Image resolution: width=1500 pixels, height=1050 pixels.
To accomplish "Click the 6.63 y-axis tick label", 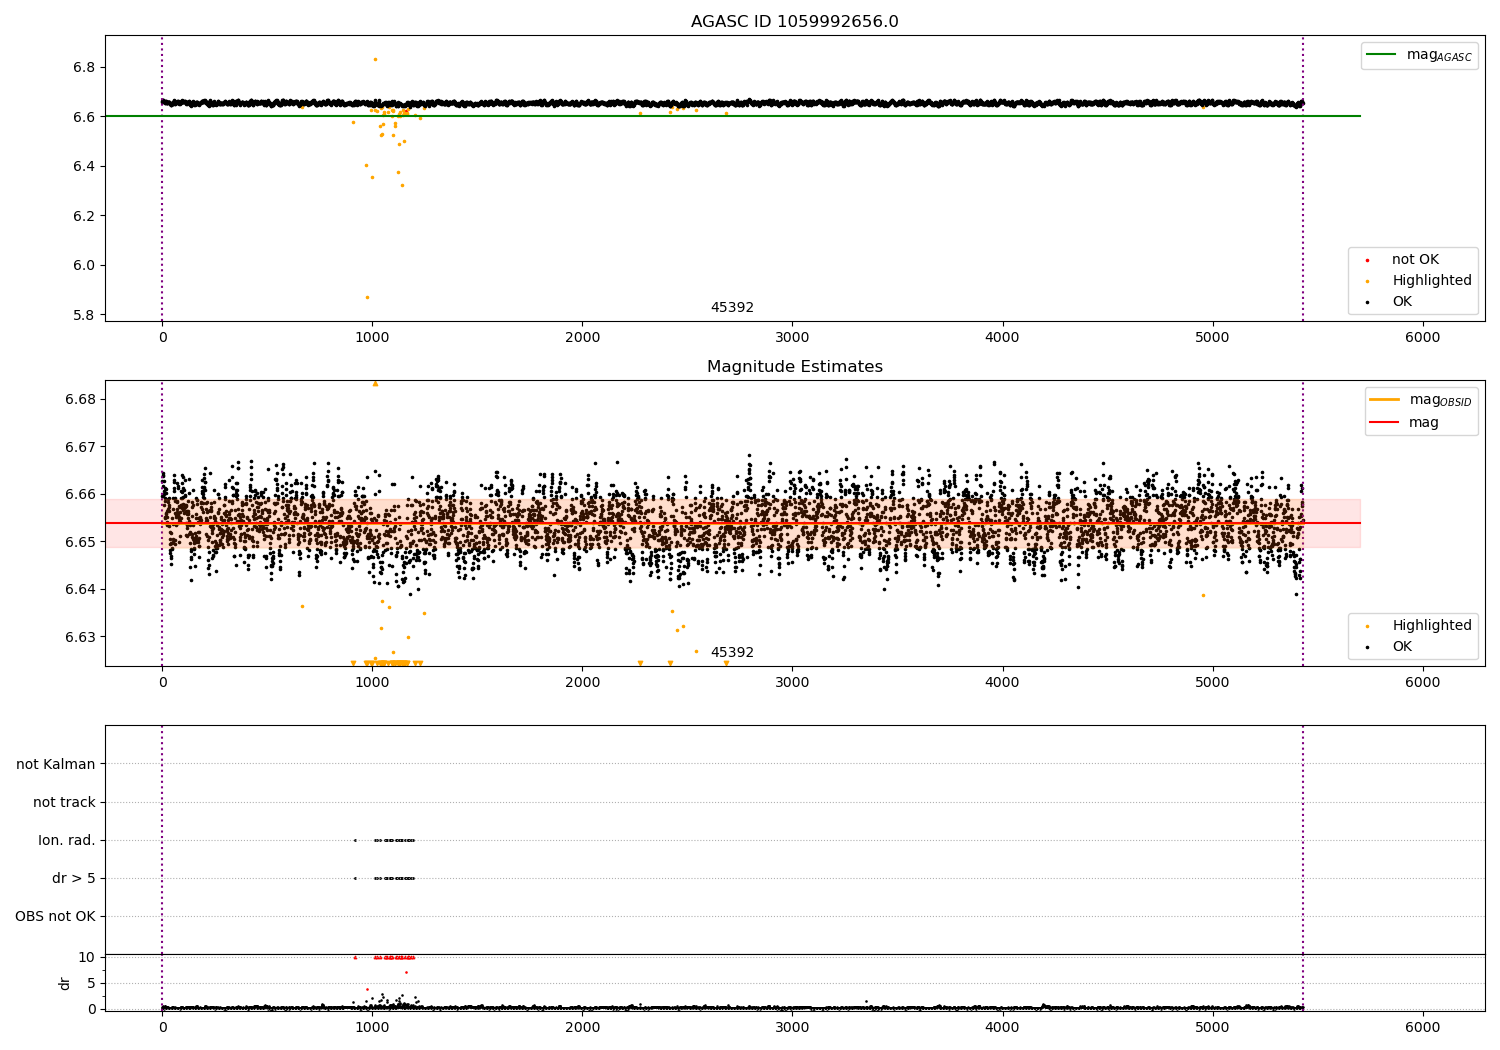I will click(x=80, y=637).
